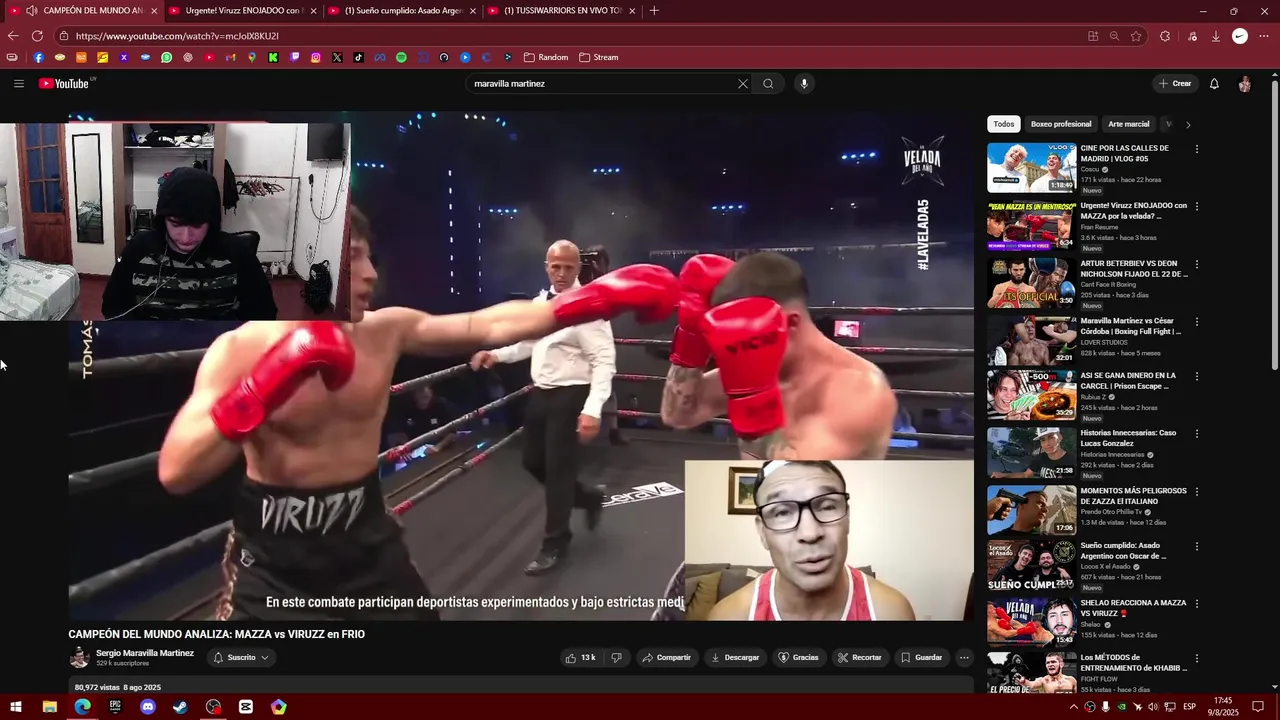Open options for Maravilla Martinez vs César video
This screenshot has width=1280, height=720.
click(x=1197, y=321)
